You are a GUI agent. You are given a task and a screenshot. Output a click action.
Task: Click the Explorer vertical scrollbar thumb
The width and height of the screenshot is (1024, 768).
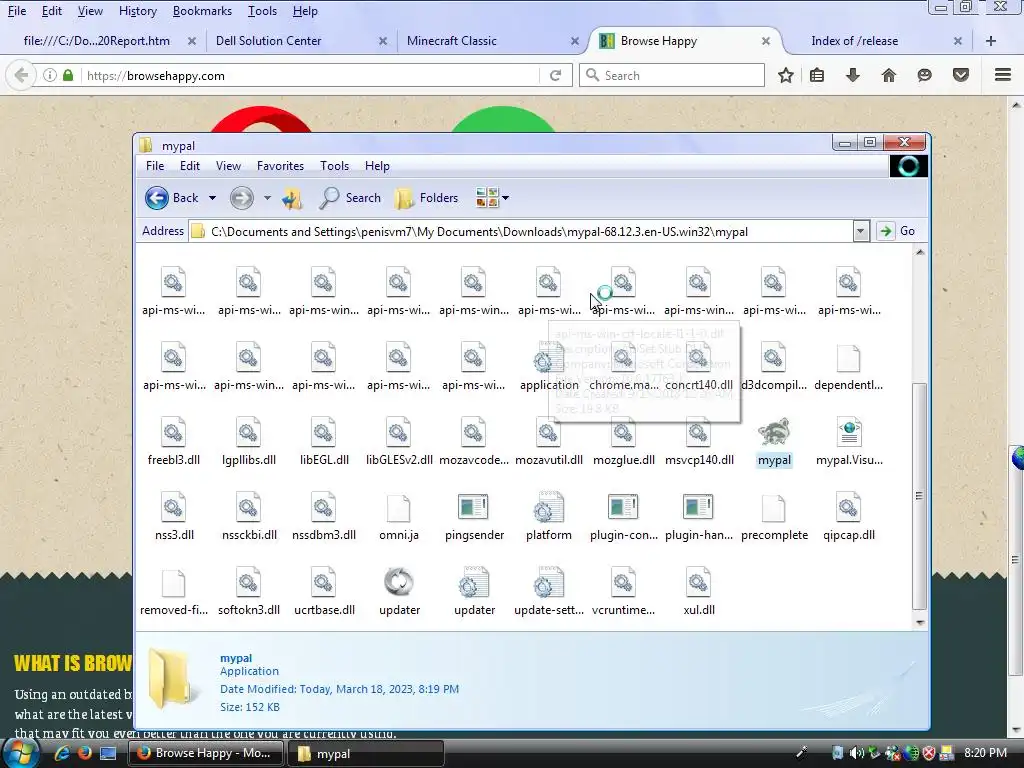920,496
